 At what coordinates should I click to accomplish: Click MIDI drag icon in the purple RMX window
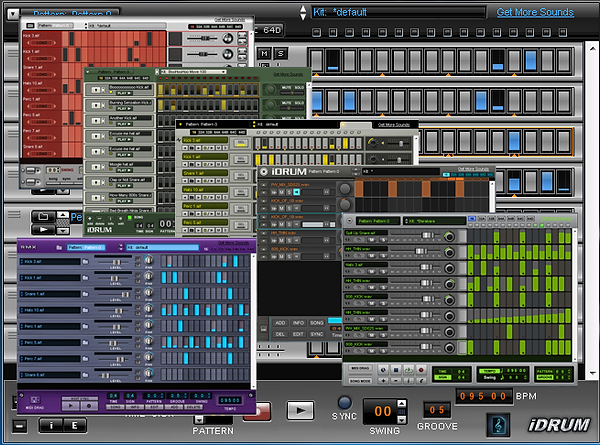[x=34, y=400]
